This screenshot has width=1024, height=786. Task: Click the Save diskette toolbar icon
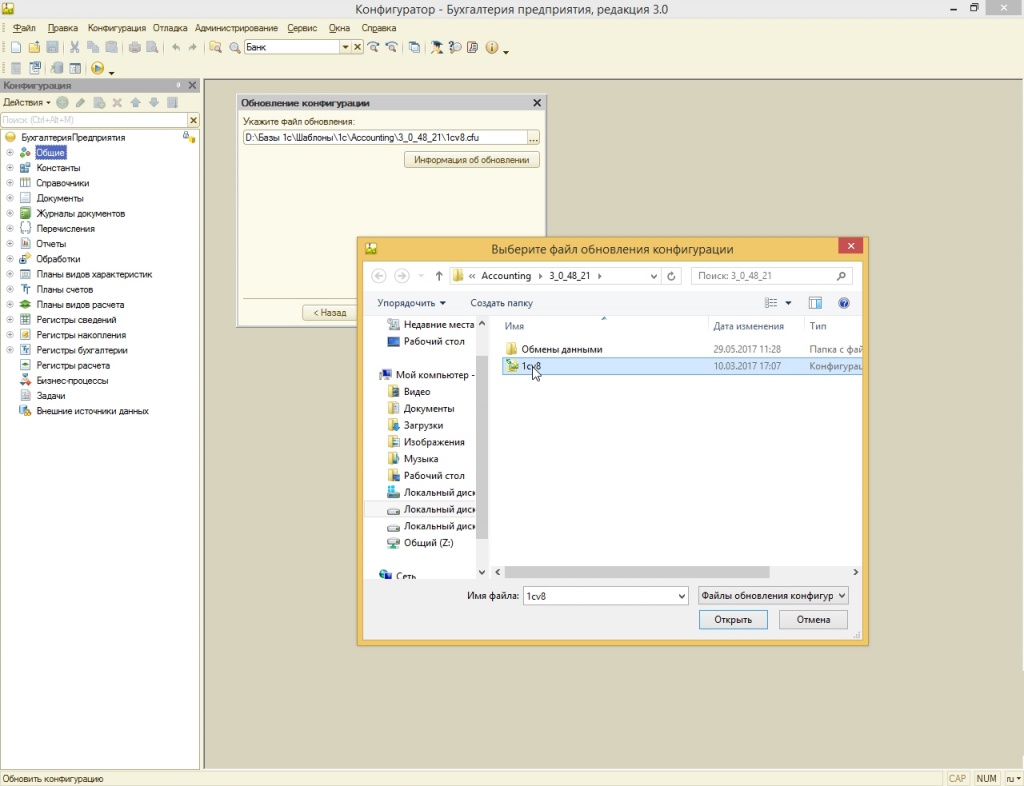click(x=52, y=47)
